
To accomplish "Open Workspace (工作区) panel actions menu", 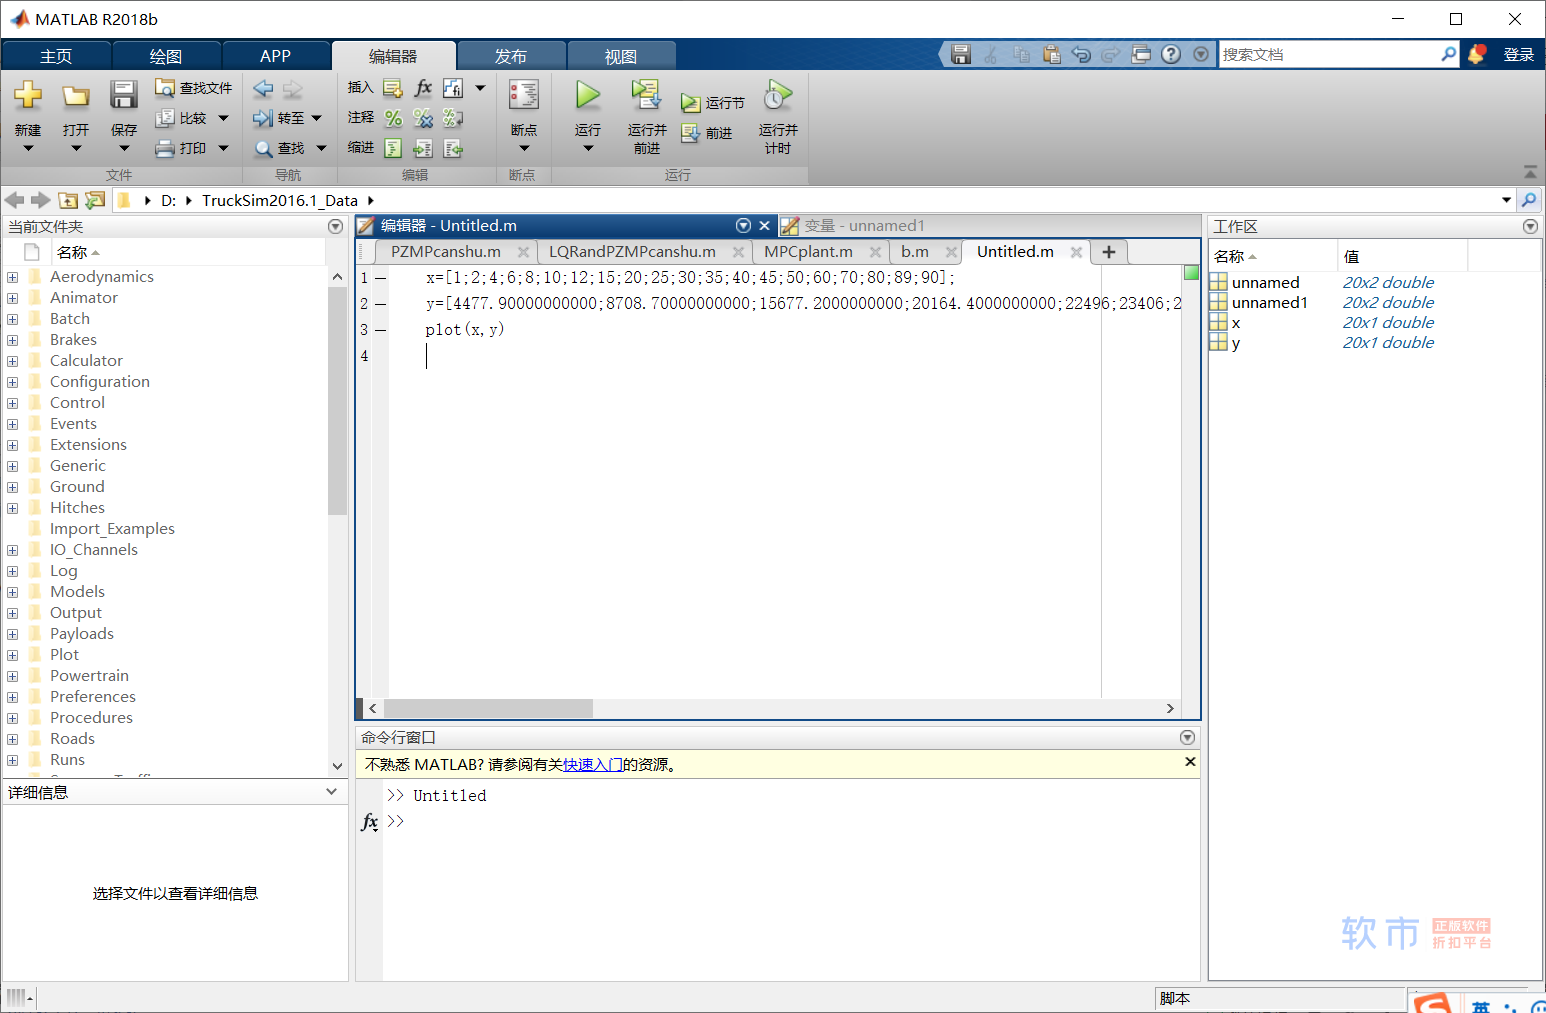I will pos(1530,227).
